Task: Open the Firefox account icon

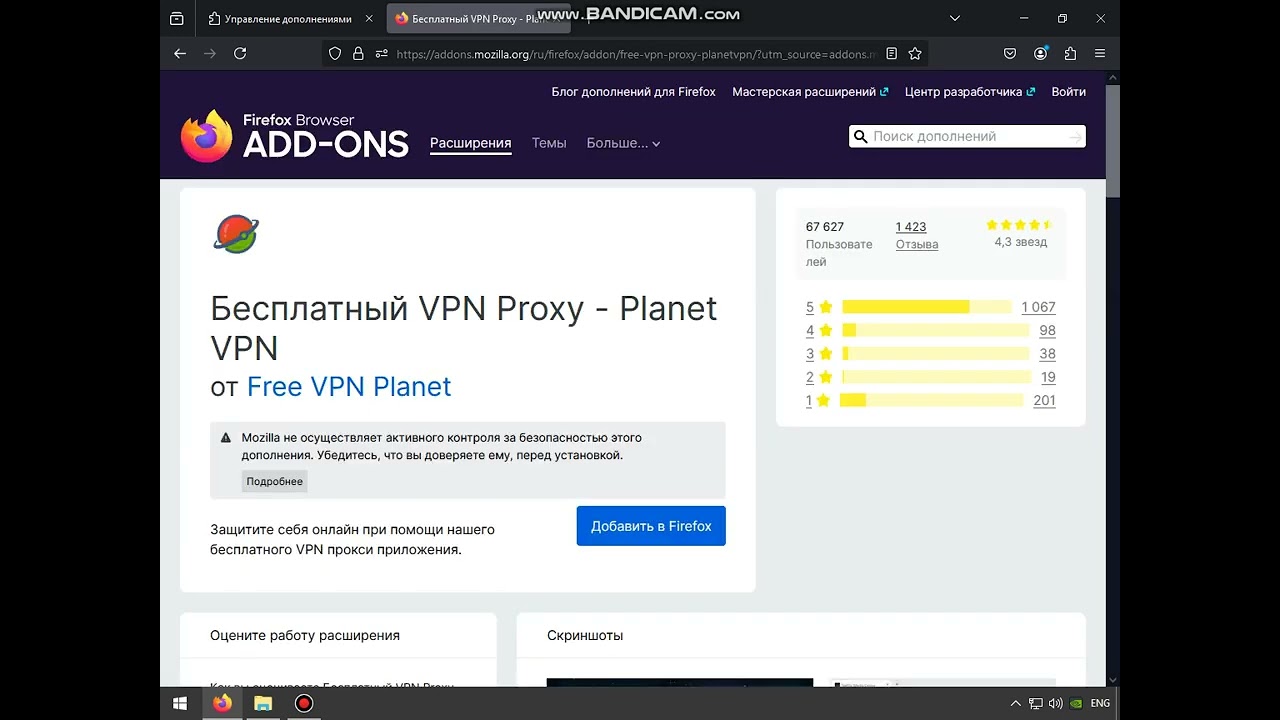Action: (1040, 54)
